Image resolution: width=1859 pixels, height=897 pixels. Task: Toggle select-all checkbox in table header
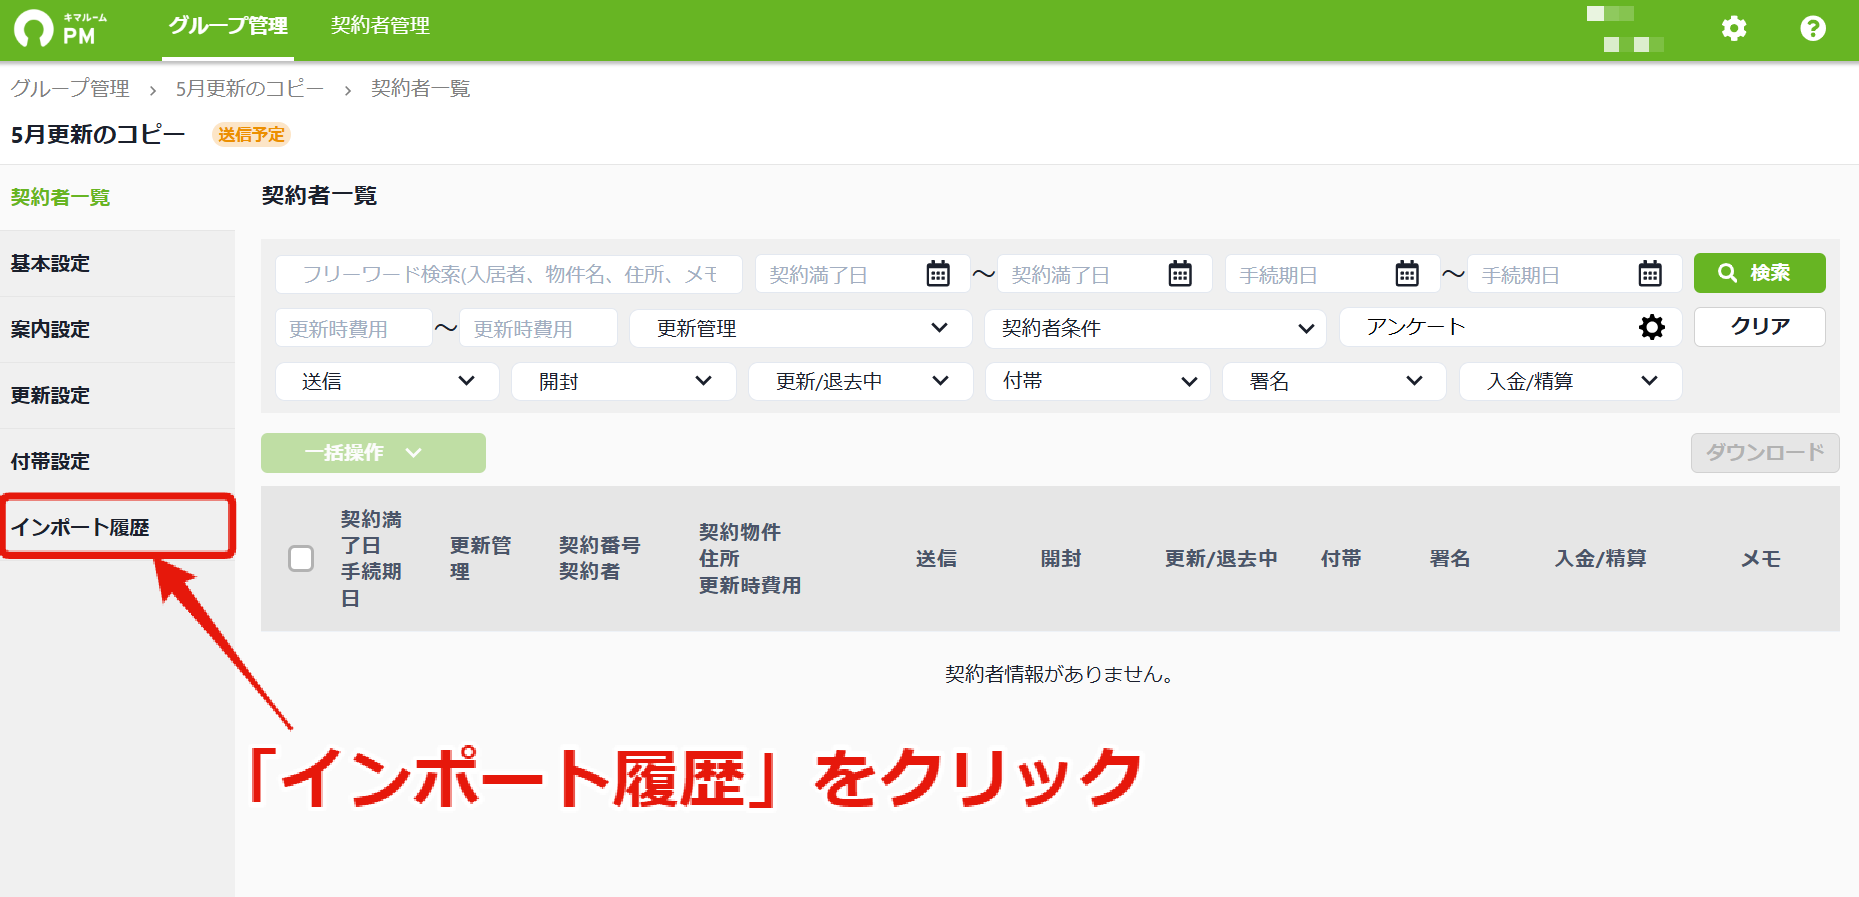tap(301, 558)
